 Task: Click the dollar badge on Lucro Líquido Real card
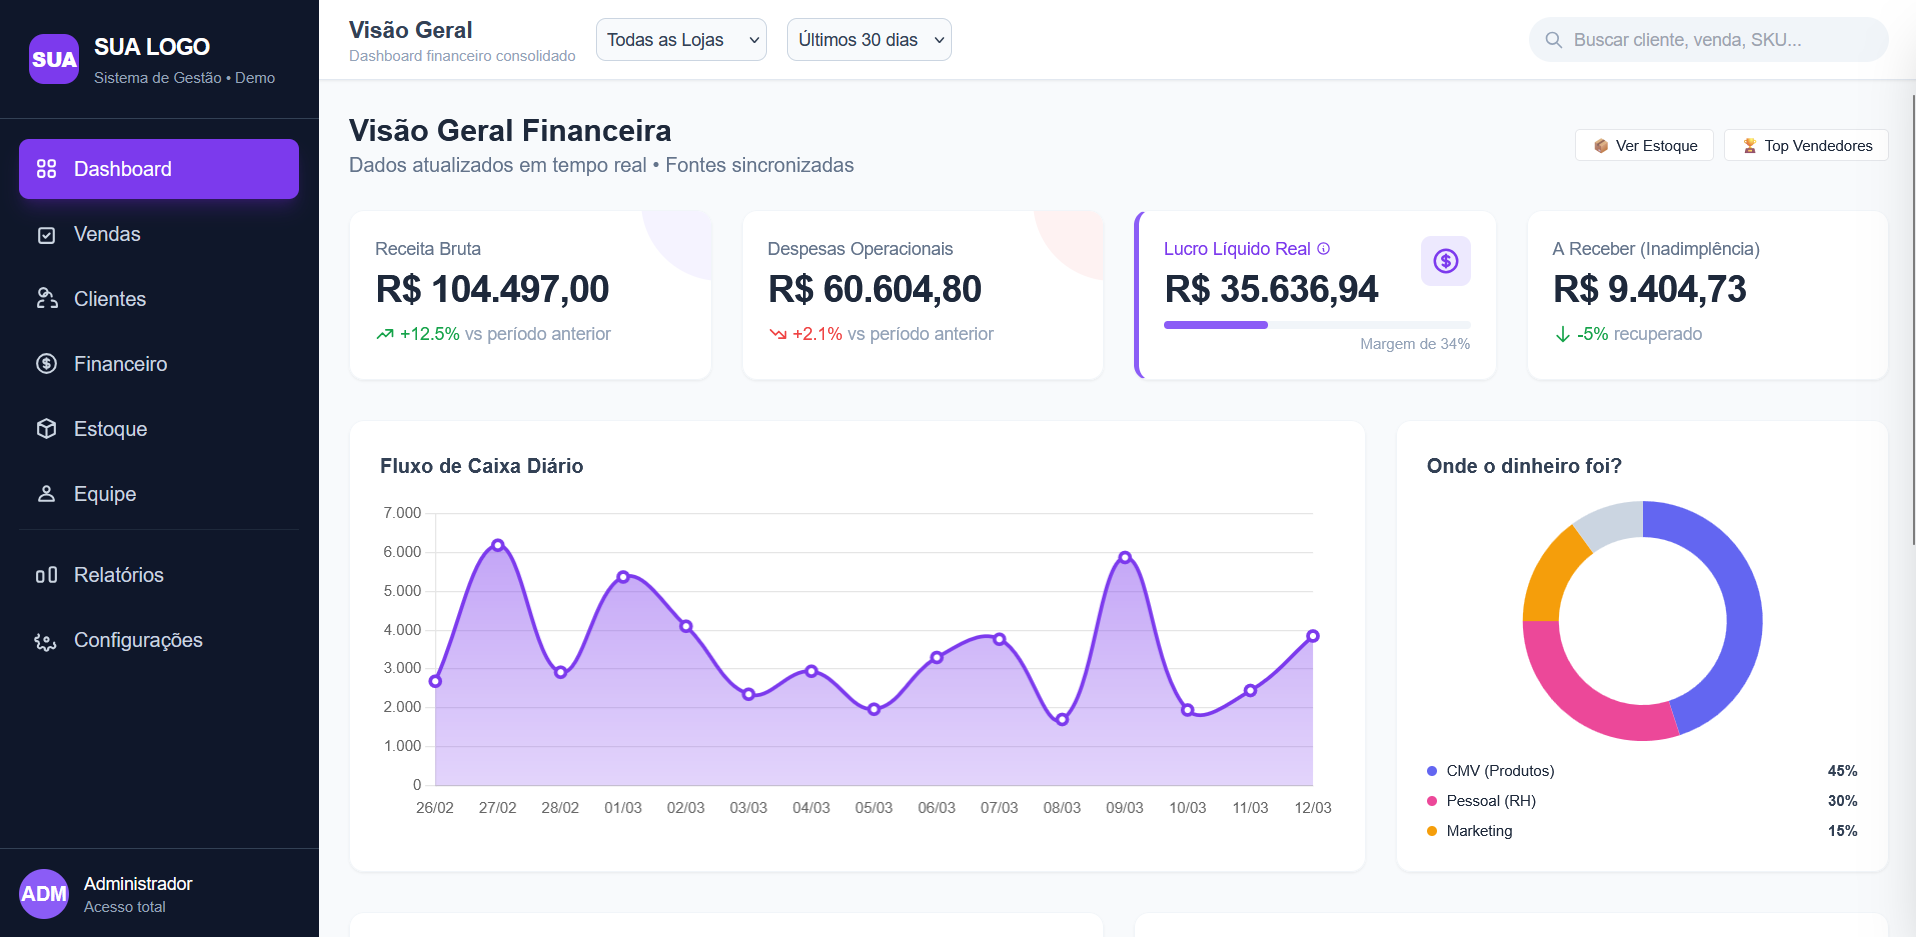1445,260
